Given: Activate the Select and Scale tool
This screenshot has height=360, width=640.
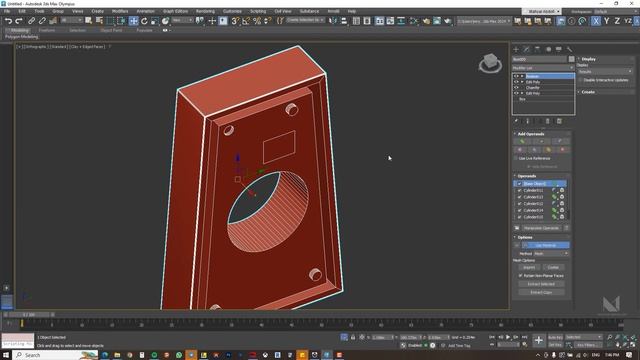Looking at the screenshot, I should click(x=155, y=21).
